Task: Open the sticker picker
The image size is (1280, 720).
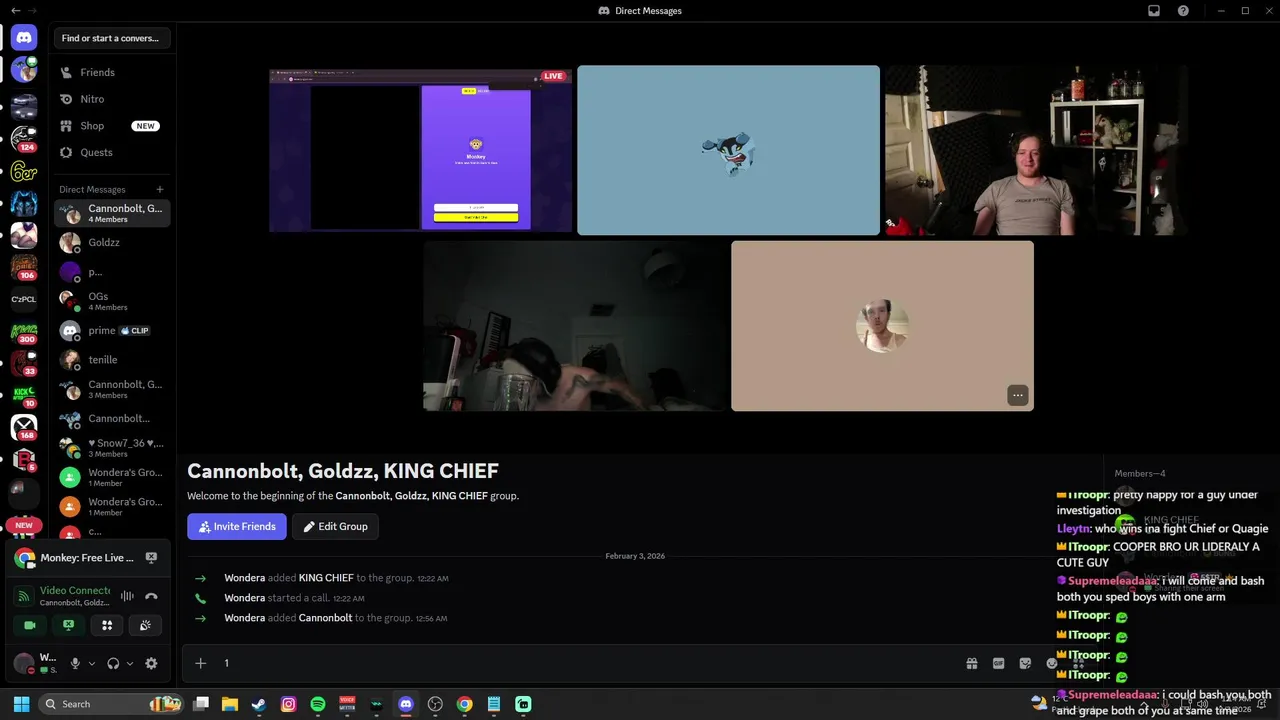Action: point(1025,663)
